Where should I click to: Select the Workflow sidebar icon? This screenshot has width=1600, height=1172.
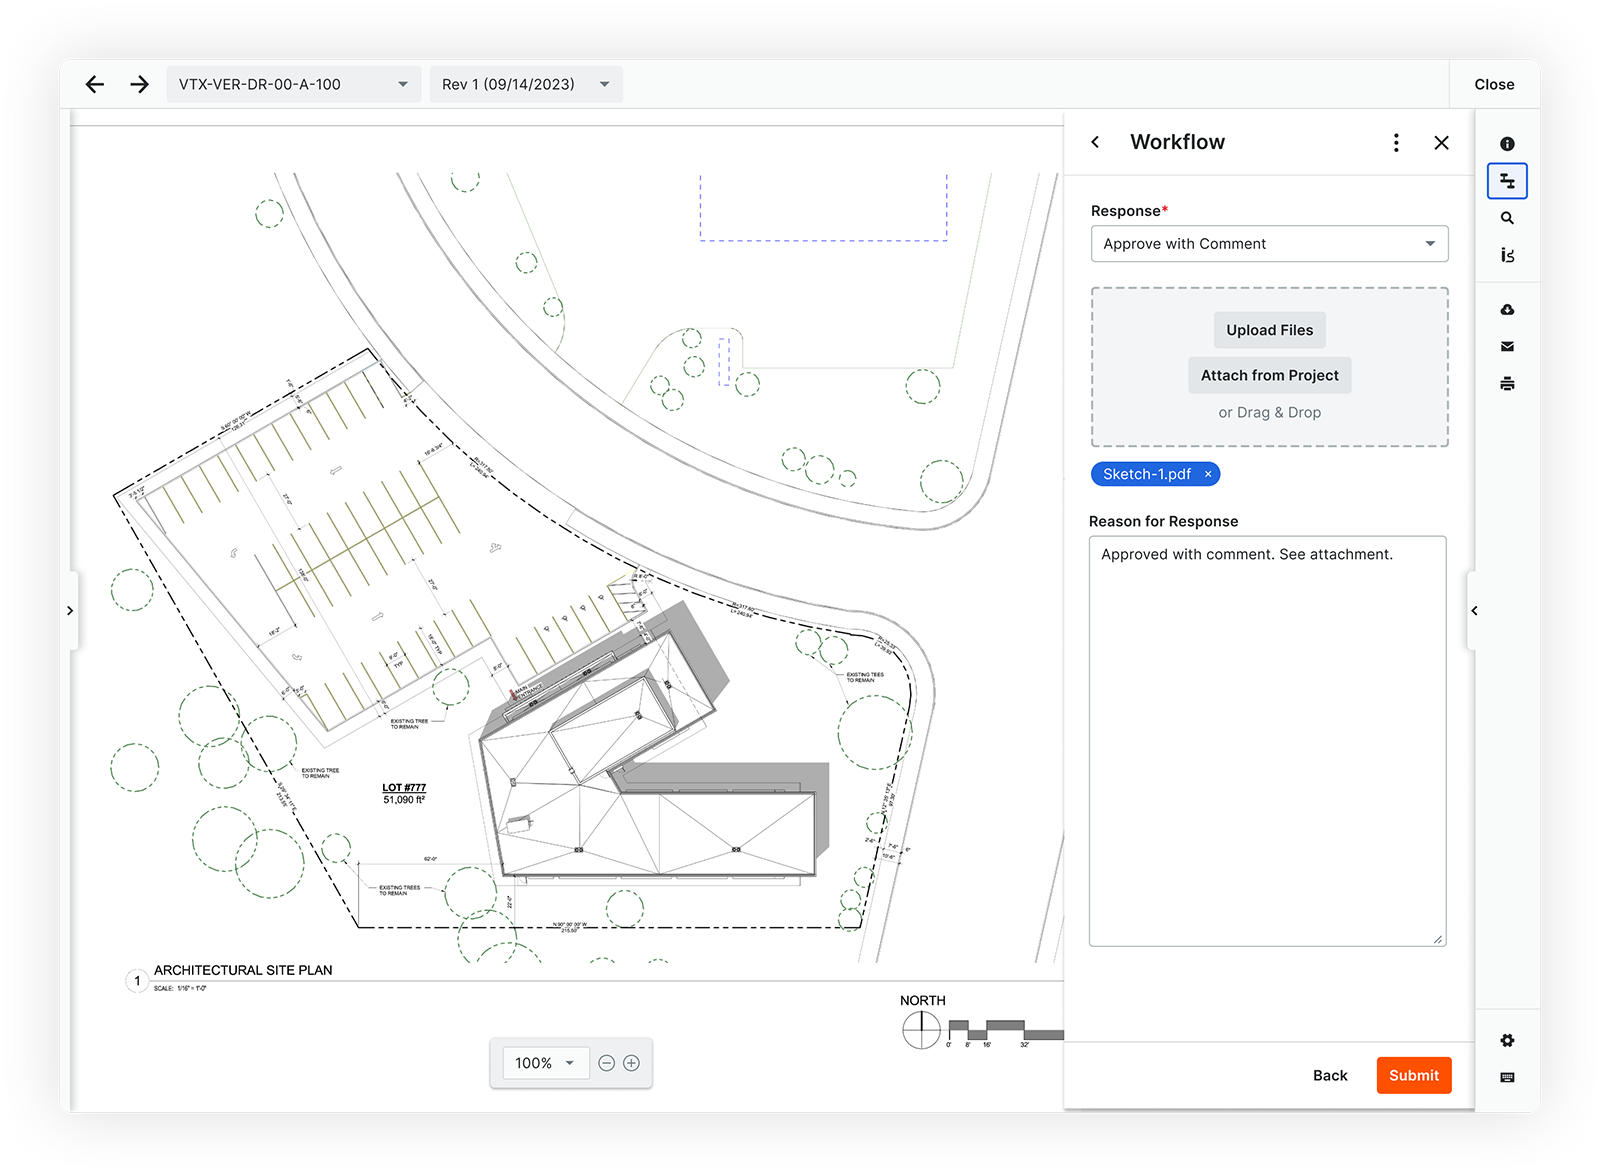(1507, 181)
